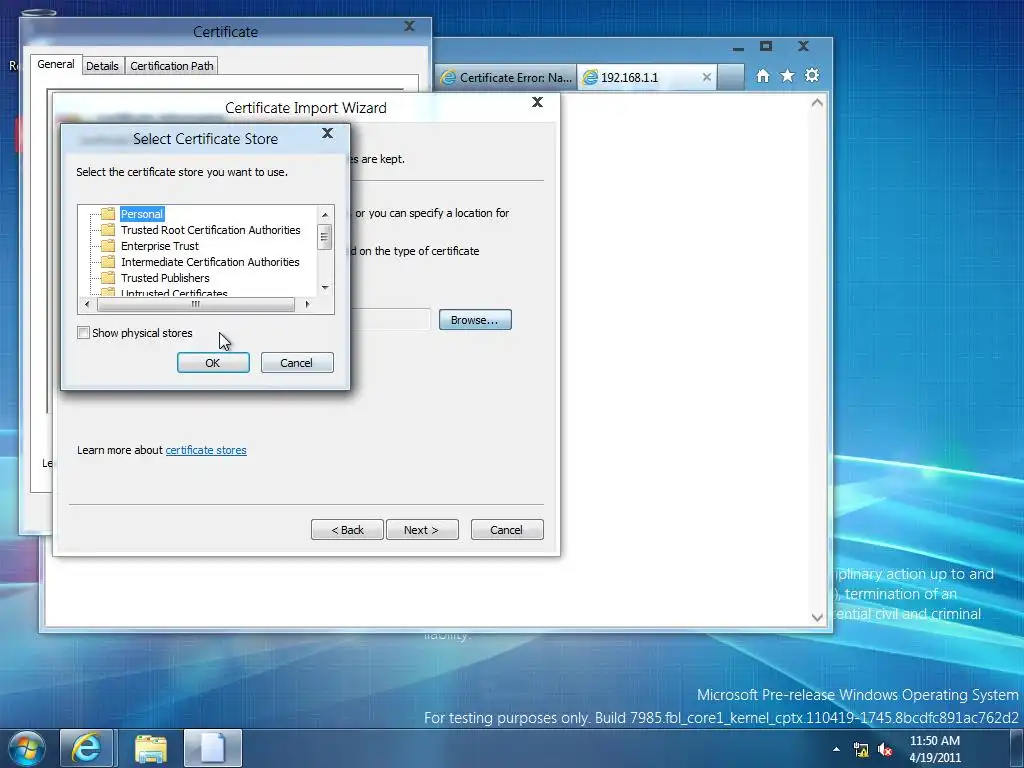Close the Certificate window
The height and width of the screenshot is (768, 1024).
pos(409,26)
